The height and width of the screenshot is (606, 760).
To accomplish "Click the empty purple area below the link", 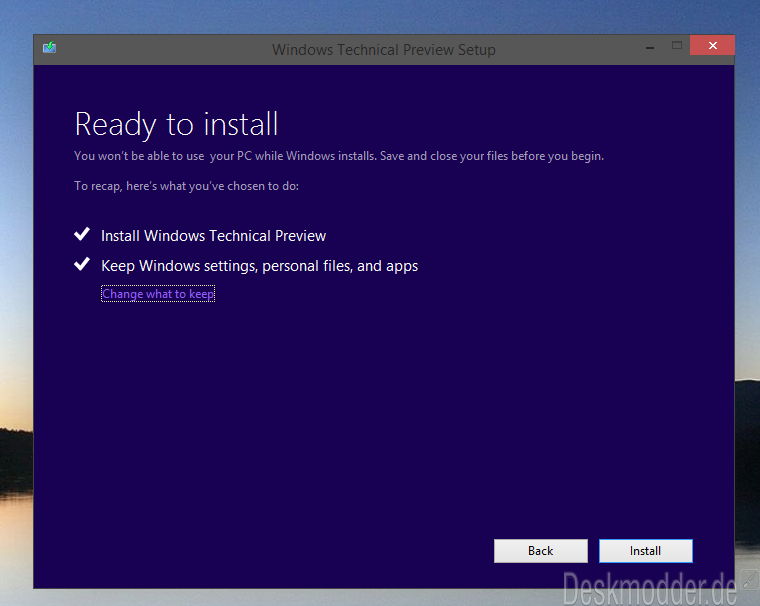I will (x=380, y=420).
